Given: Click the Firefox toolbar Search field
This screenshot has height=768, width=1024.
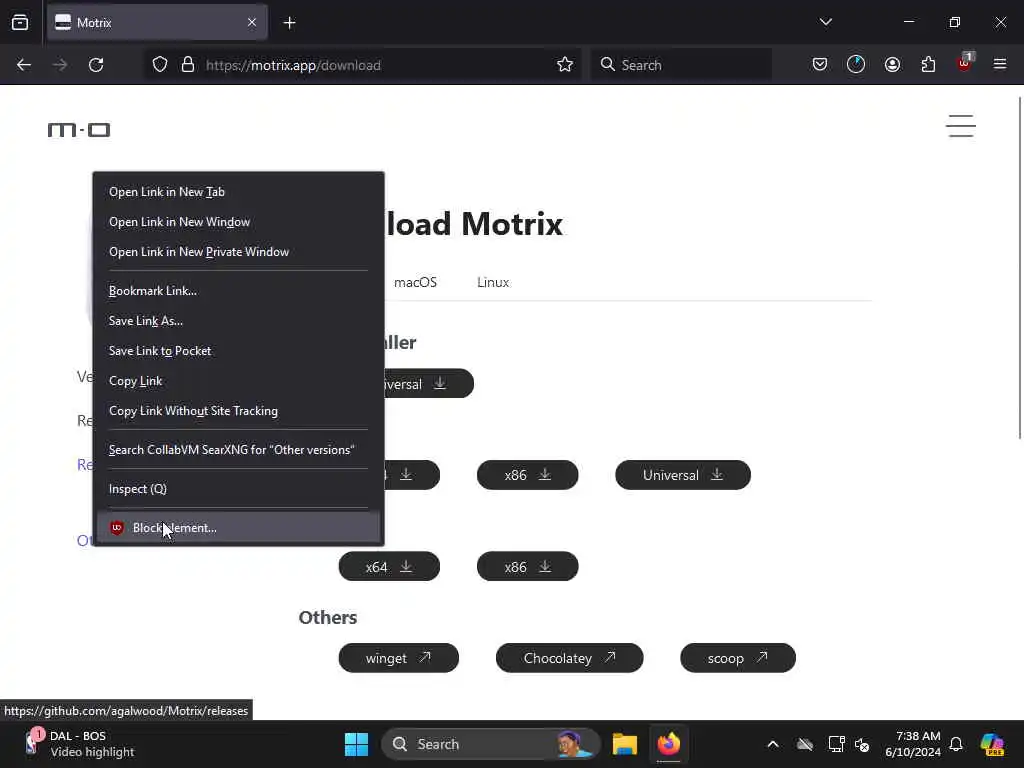Looking at the screenshot, I should (x=681, y=65).
